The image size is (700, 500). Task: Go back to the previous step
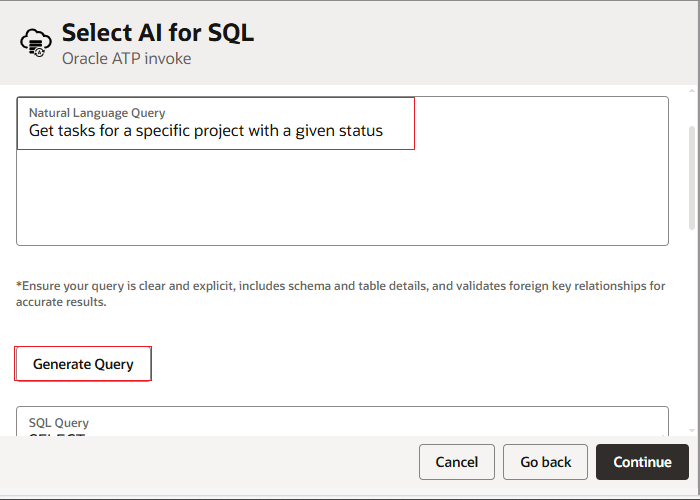coord(545,462)
